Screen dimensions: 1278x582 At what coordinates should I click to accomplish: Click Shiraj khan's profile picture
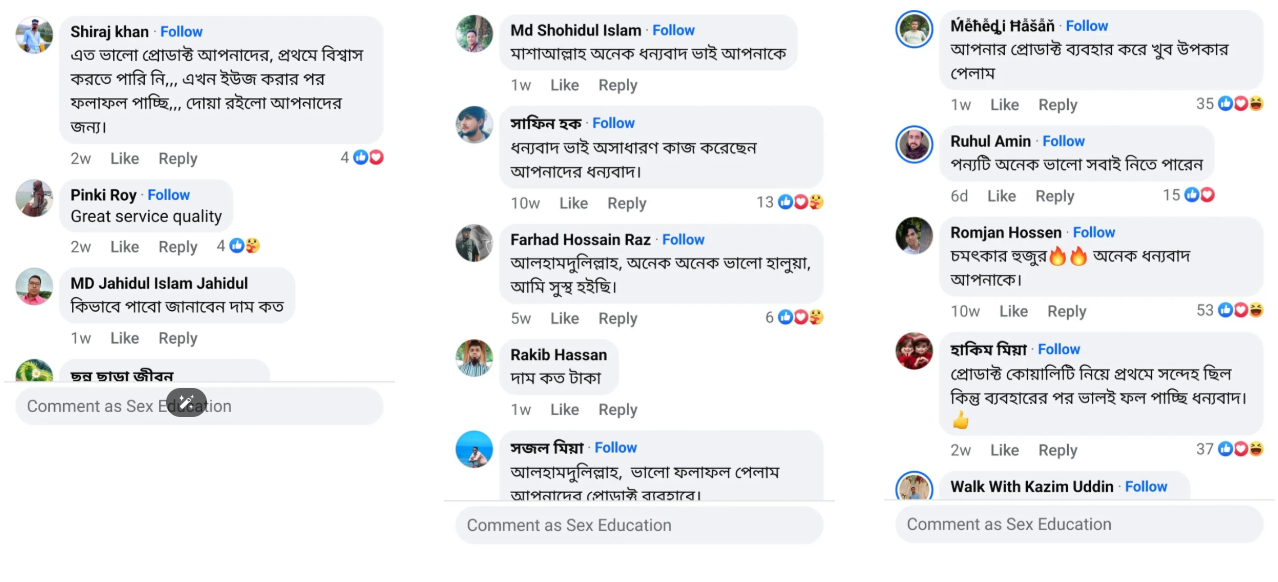(33, 35)
